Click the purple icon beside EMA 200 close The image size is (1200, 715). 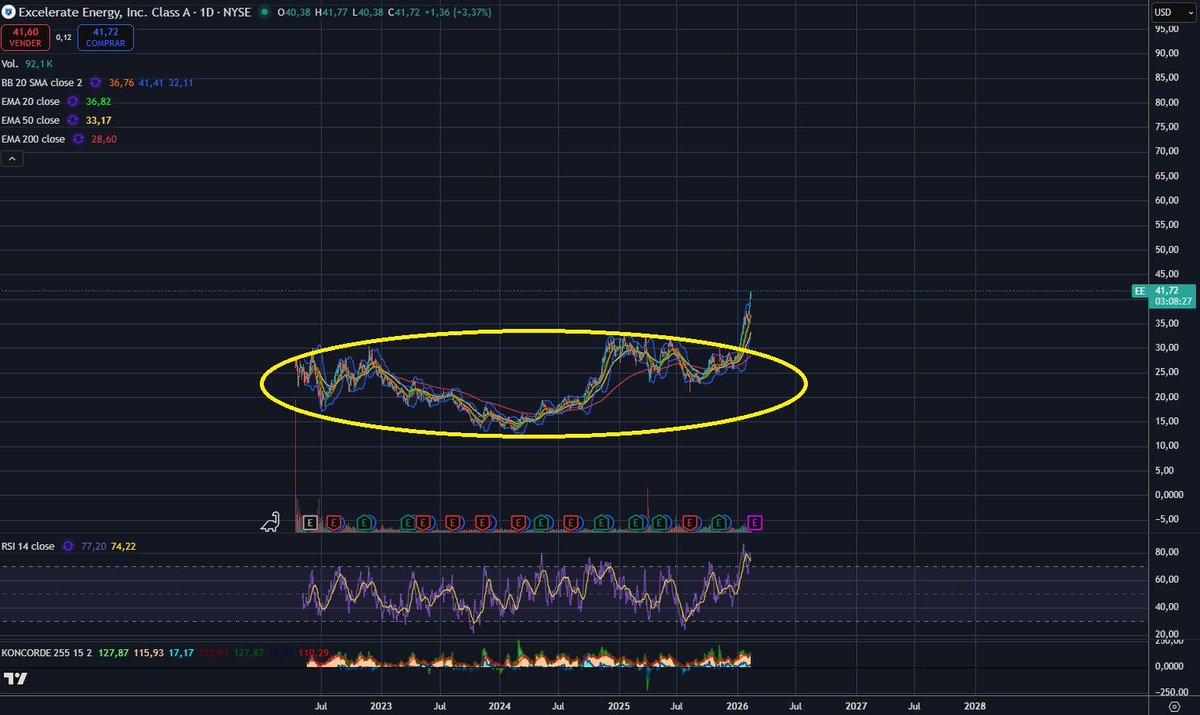pos(77,139)
